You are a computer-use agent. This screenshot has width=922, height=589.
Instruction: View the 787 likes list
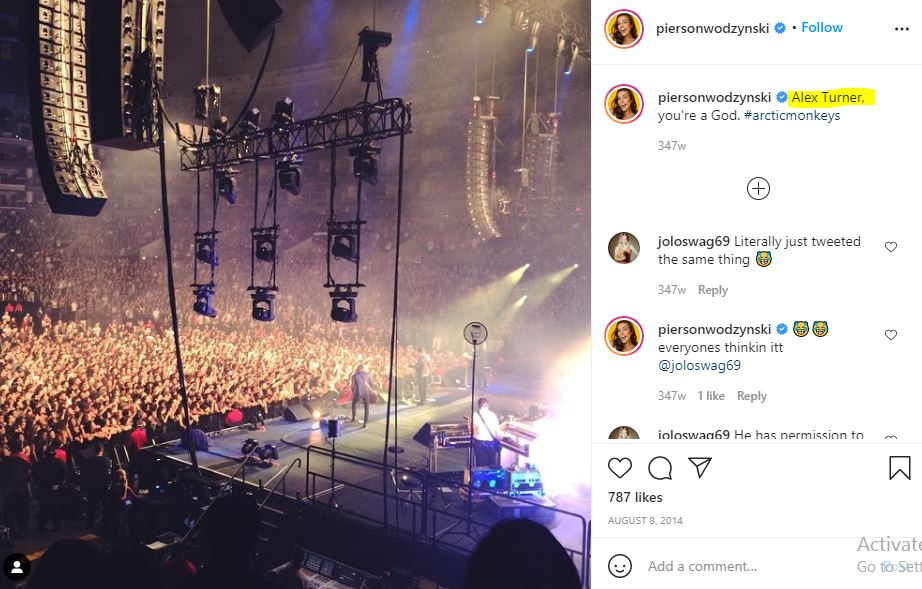coord(635,497)
